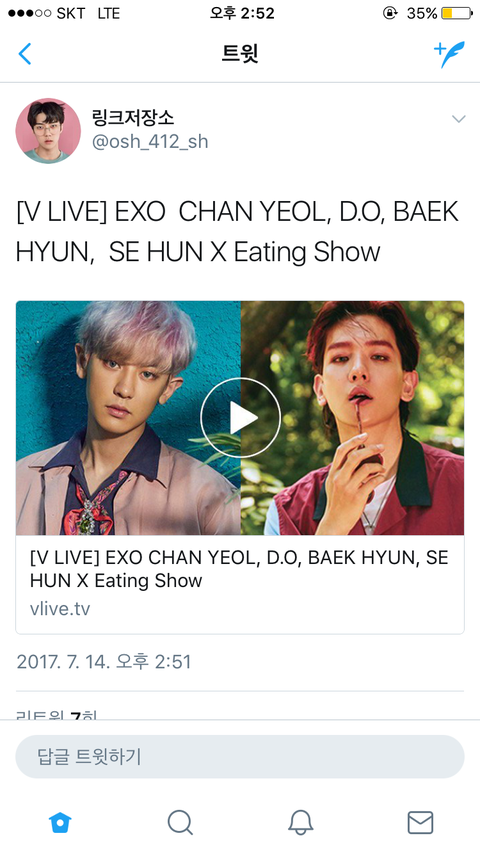Tap the status bar clock

242,13
